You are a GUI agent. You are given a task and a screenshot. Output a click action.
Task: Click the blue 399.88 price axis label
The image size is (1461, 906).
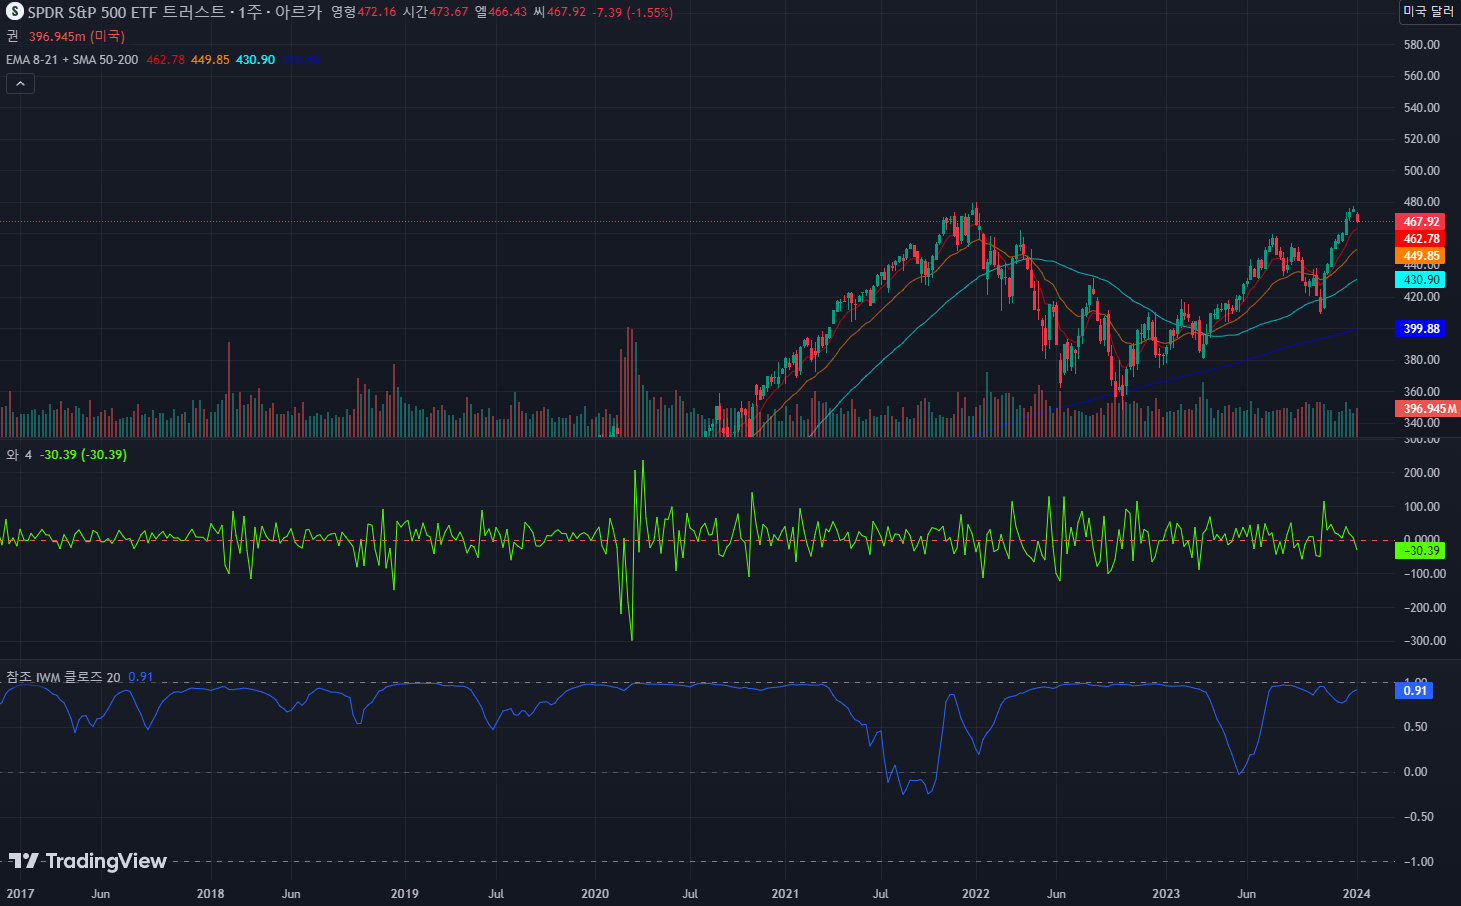(x=1421, y=329)
